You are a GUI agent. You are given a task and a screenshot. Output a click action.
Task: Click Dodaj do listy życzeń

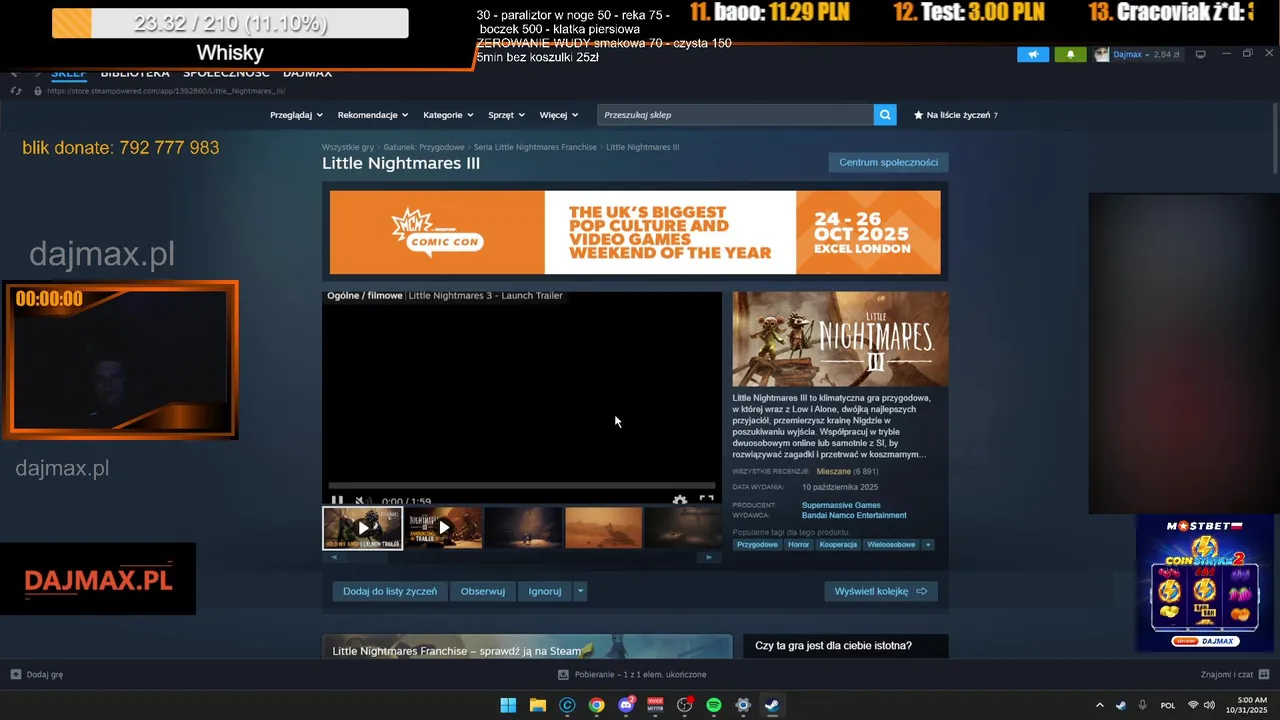click(390, 591)
